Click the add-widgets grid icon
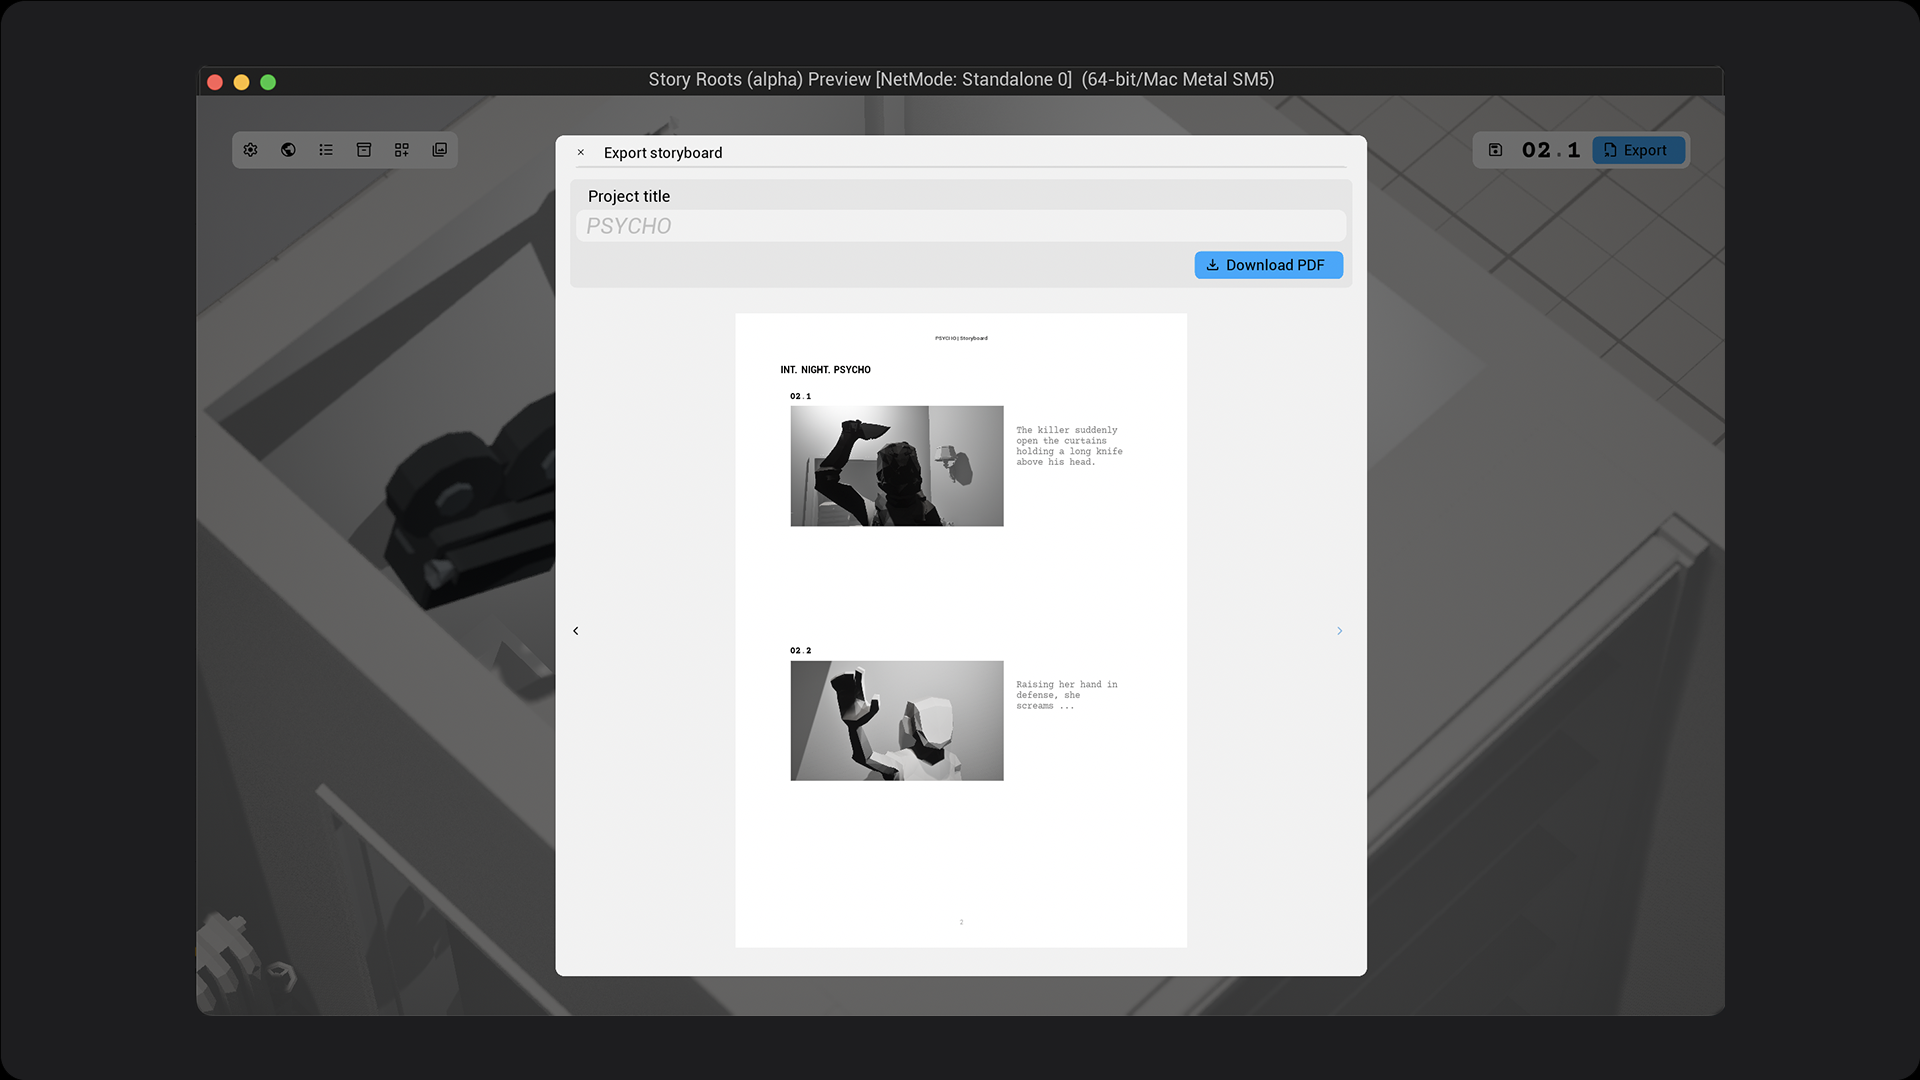This screenshot has width=1920, height=1080. point(402,150)
